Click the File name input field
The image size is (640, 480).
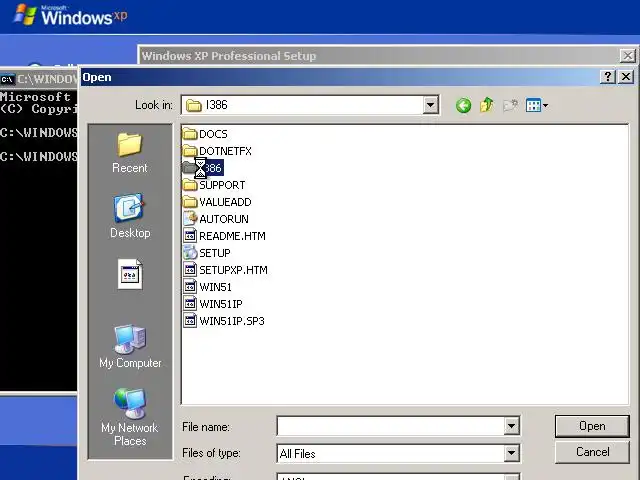(391, 426)
